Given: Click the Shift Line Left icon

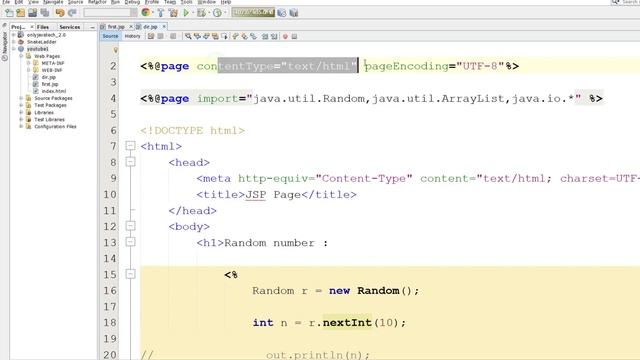Looking at the screenshot, I should point(265,36).
